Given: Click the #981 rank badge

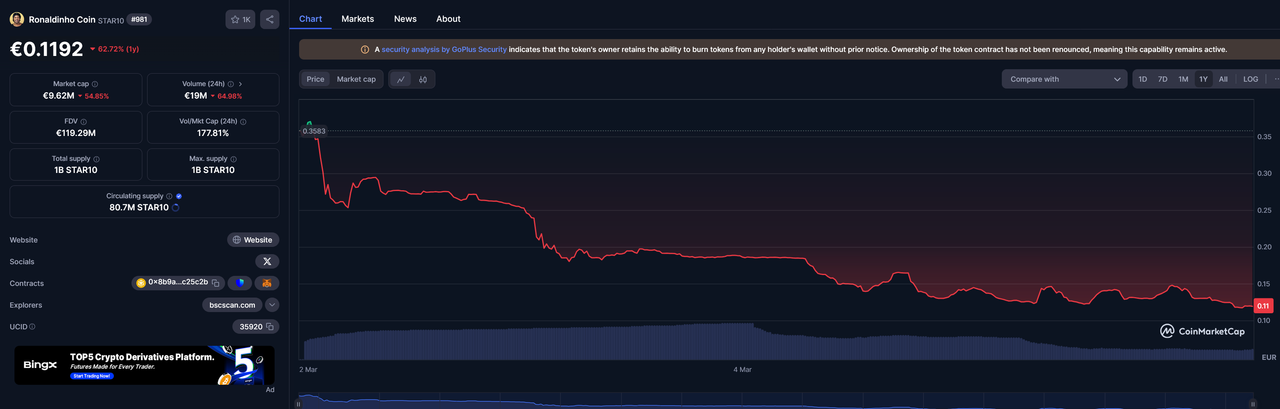Looking at the screenshot, I should [138, 19].
